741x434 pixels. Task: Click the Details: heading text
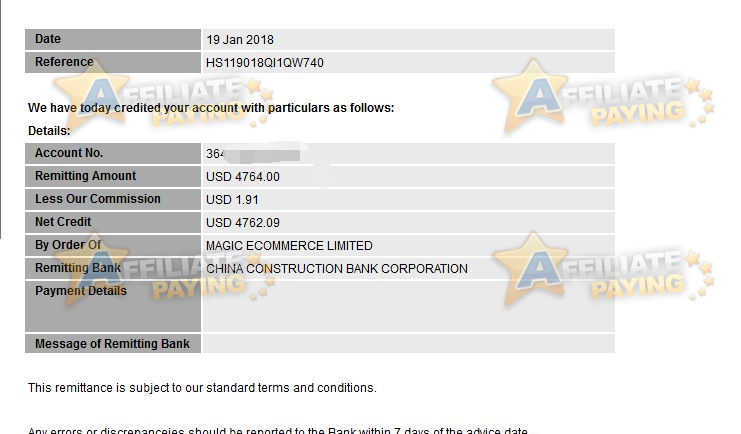click(x=49, y=130)
